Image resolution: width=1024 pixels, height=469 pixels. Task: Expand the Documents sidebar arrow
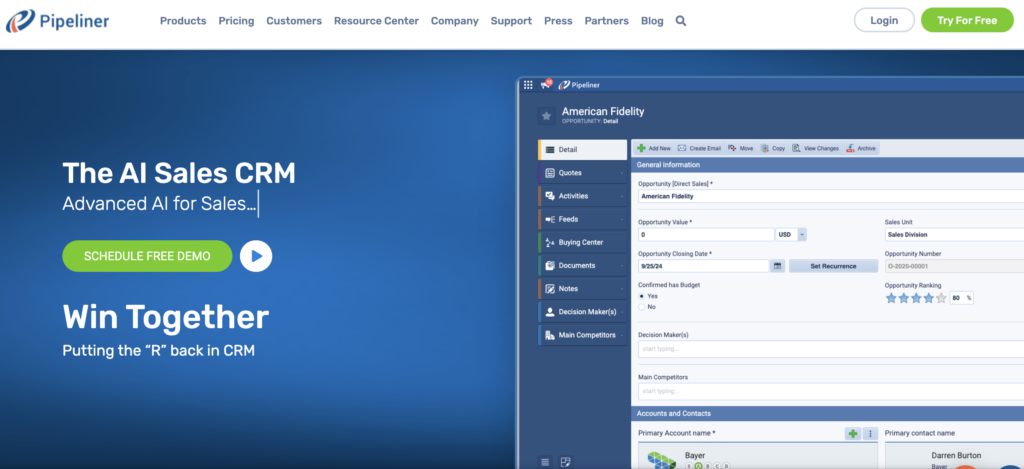coord(622,266)
